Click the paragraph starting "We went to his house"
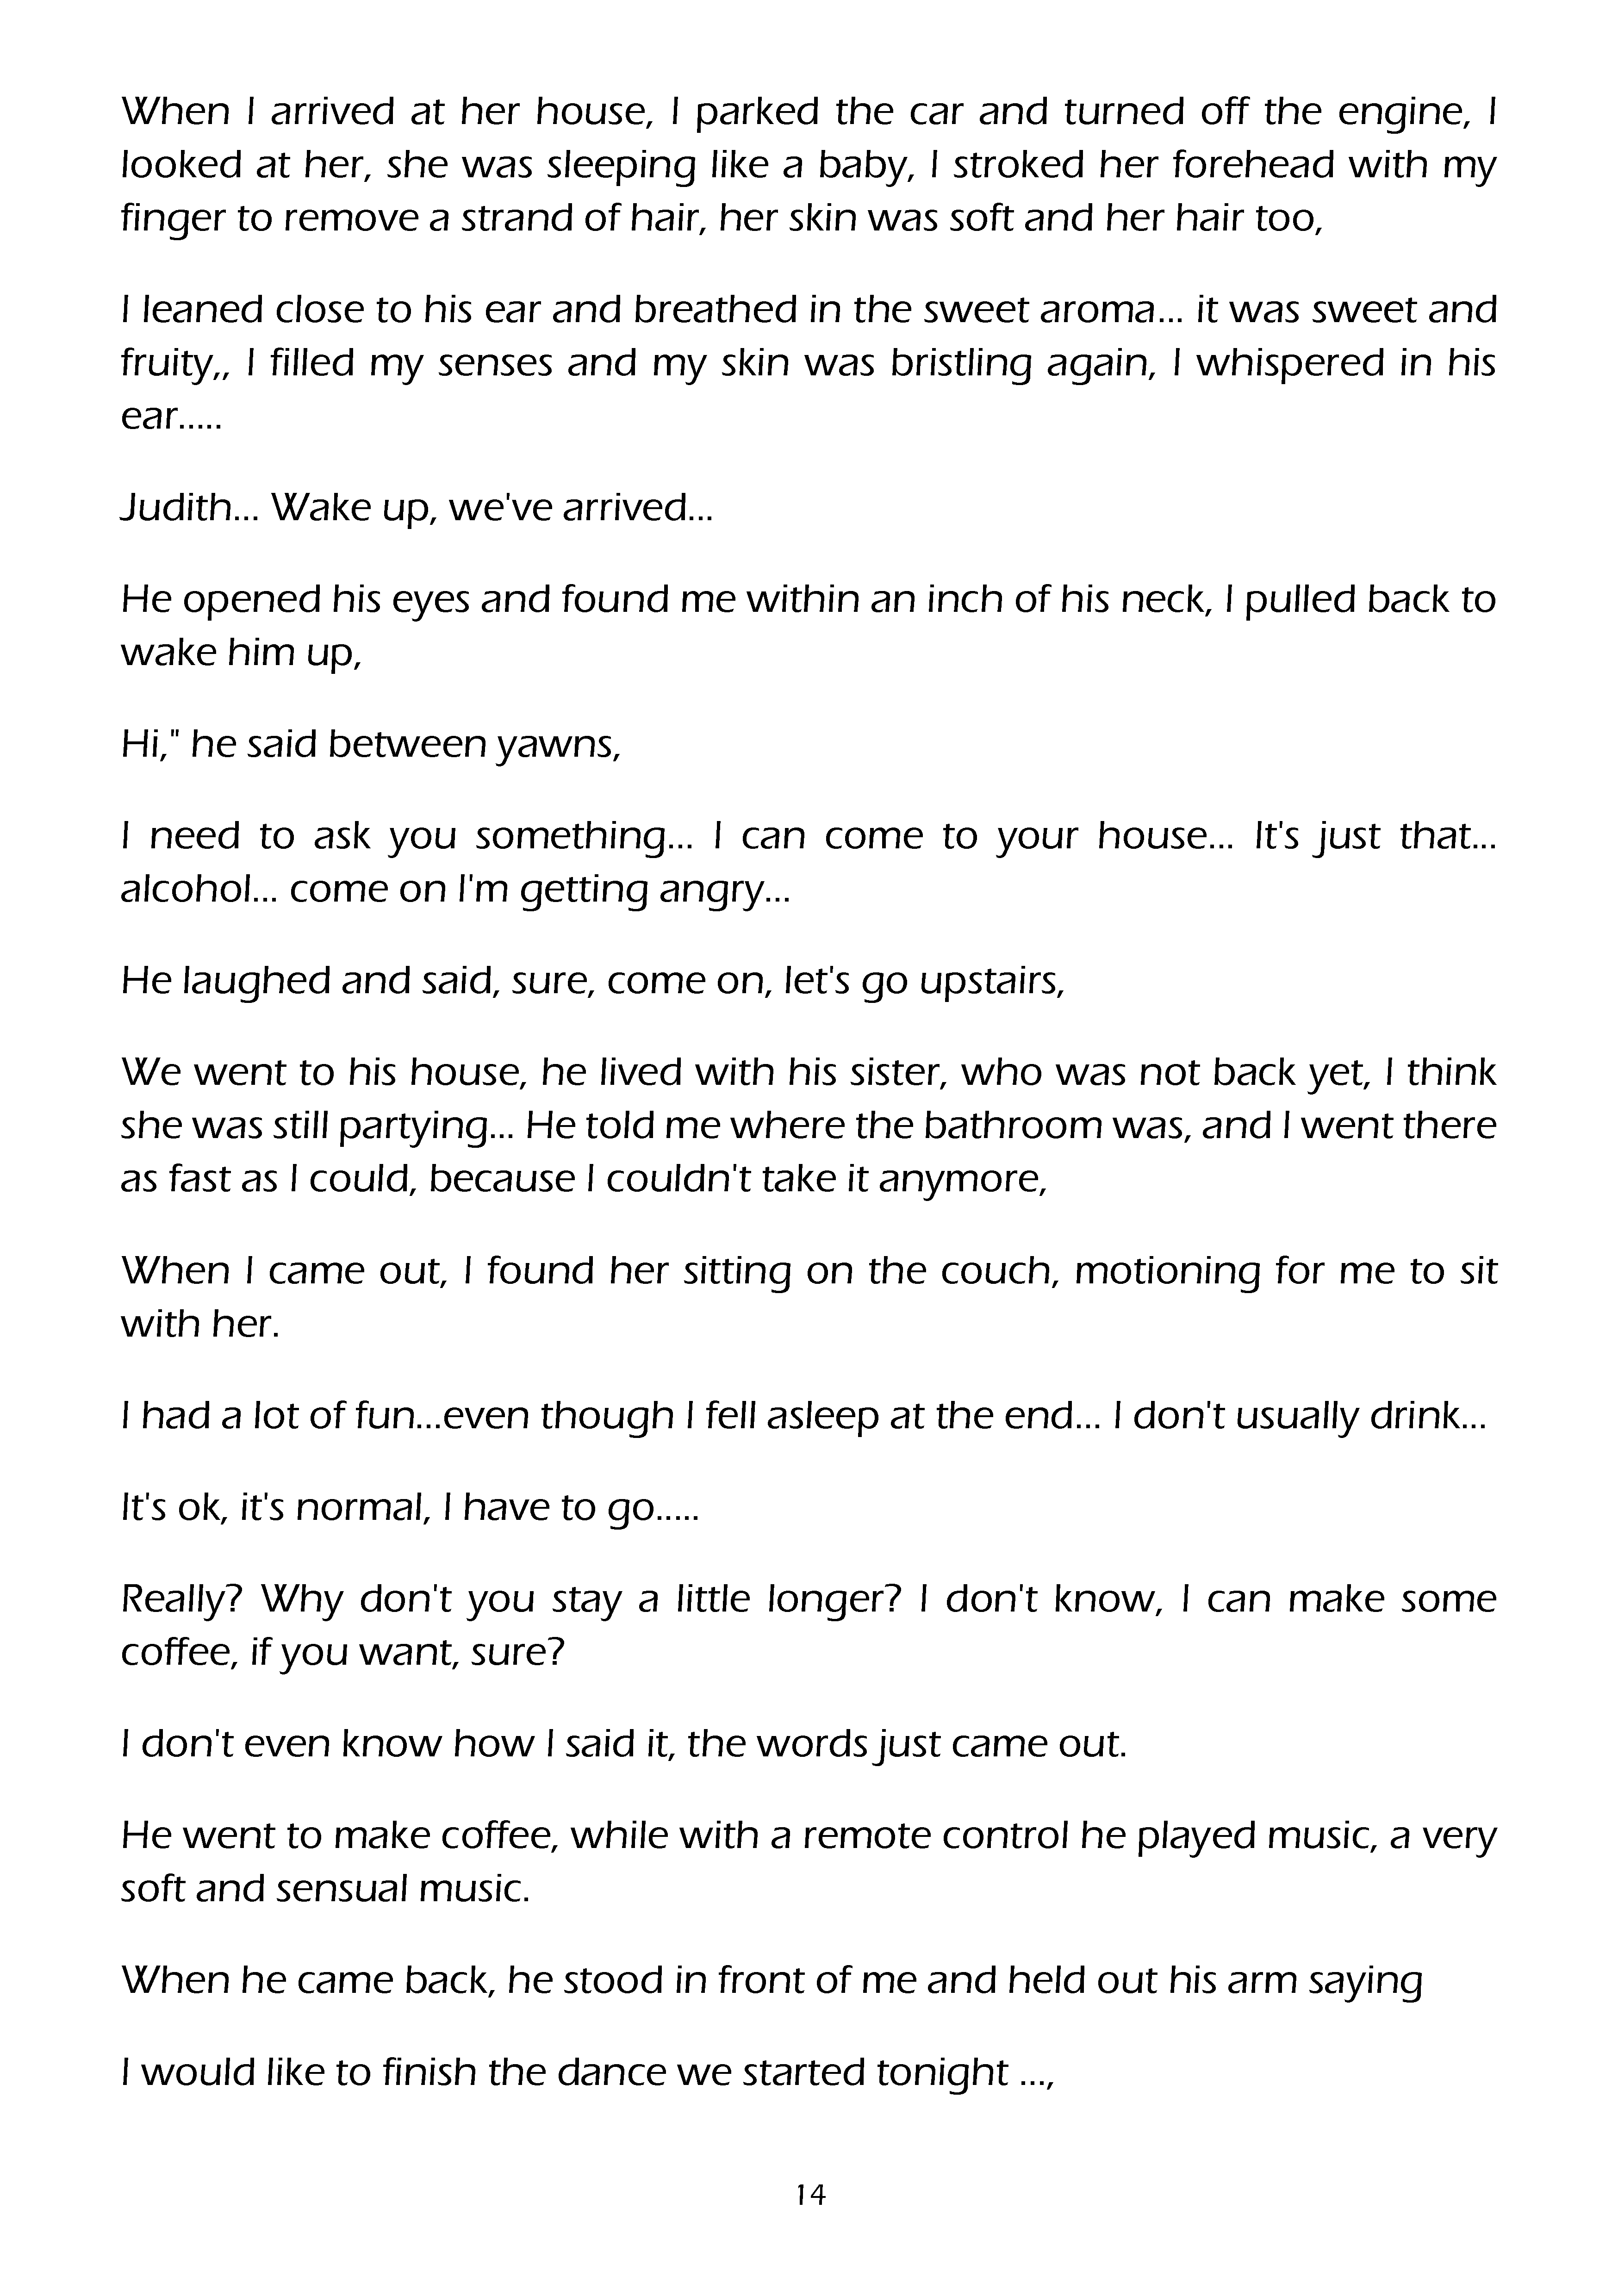 (x=808, y=1126)
